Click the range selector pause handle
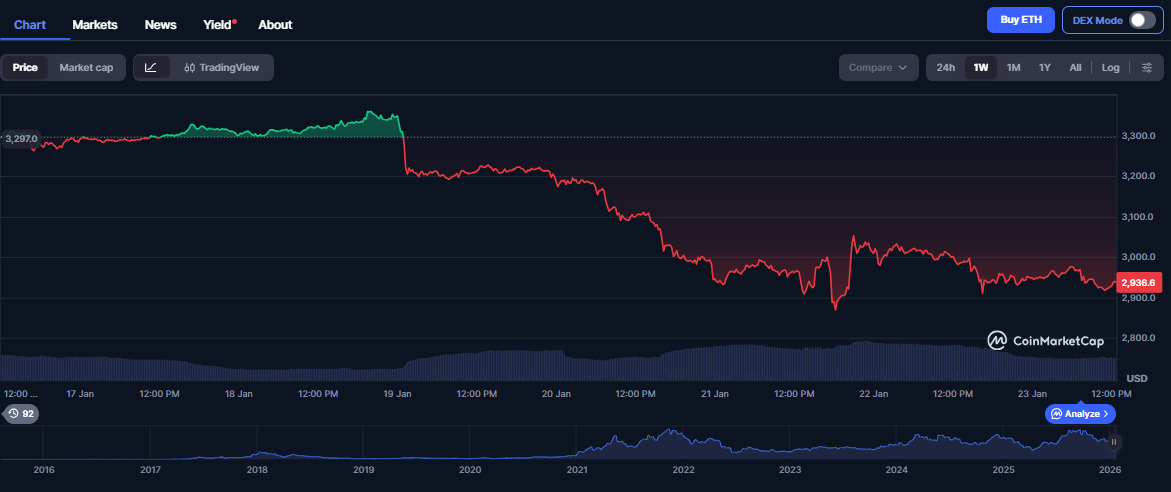 pos(1113,441)
